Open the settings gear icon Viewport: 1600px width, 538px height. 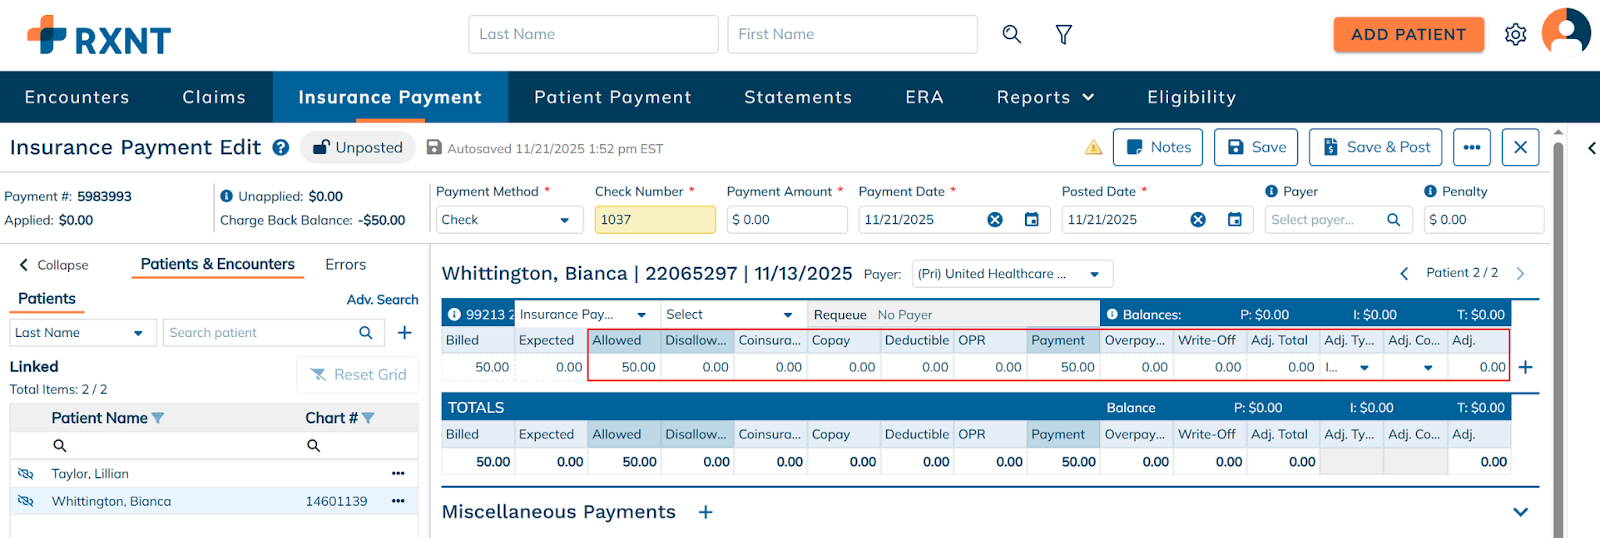[1516, 34]
